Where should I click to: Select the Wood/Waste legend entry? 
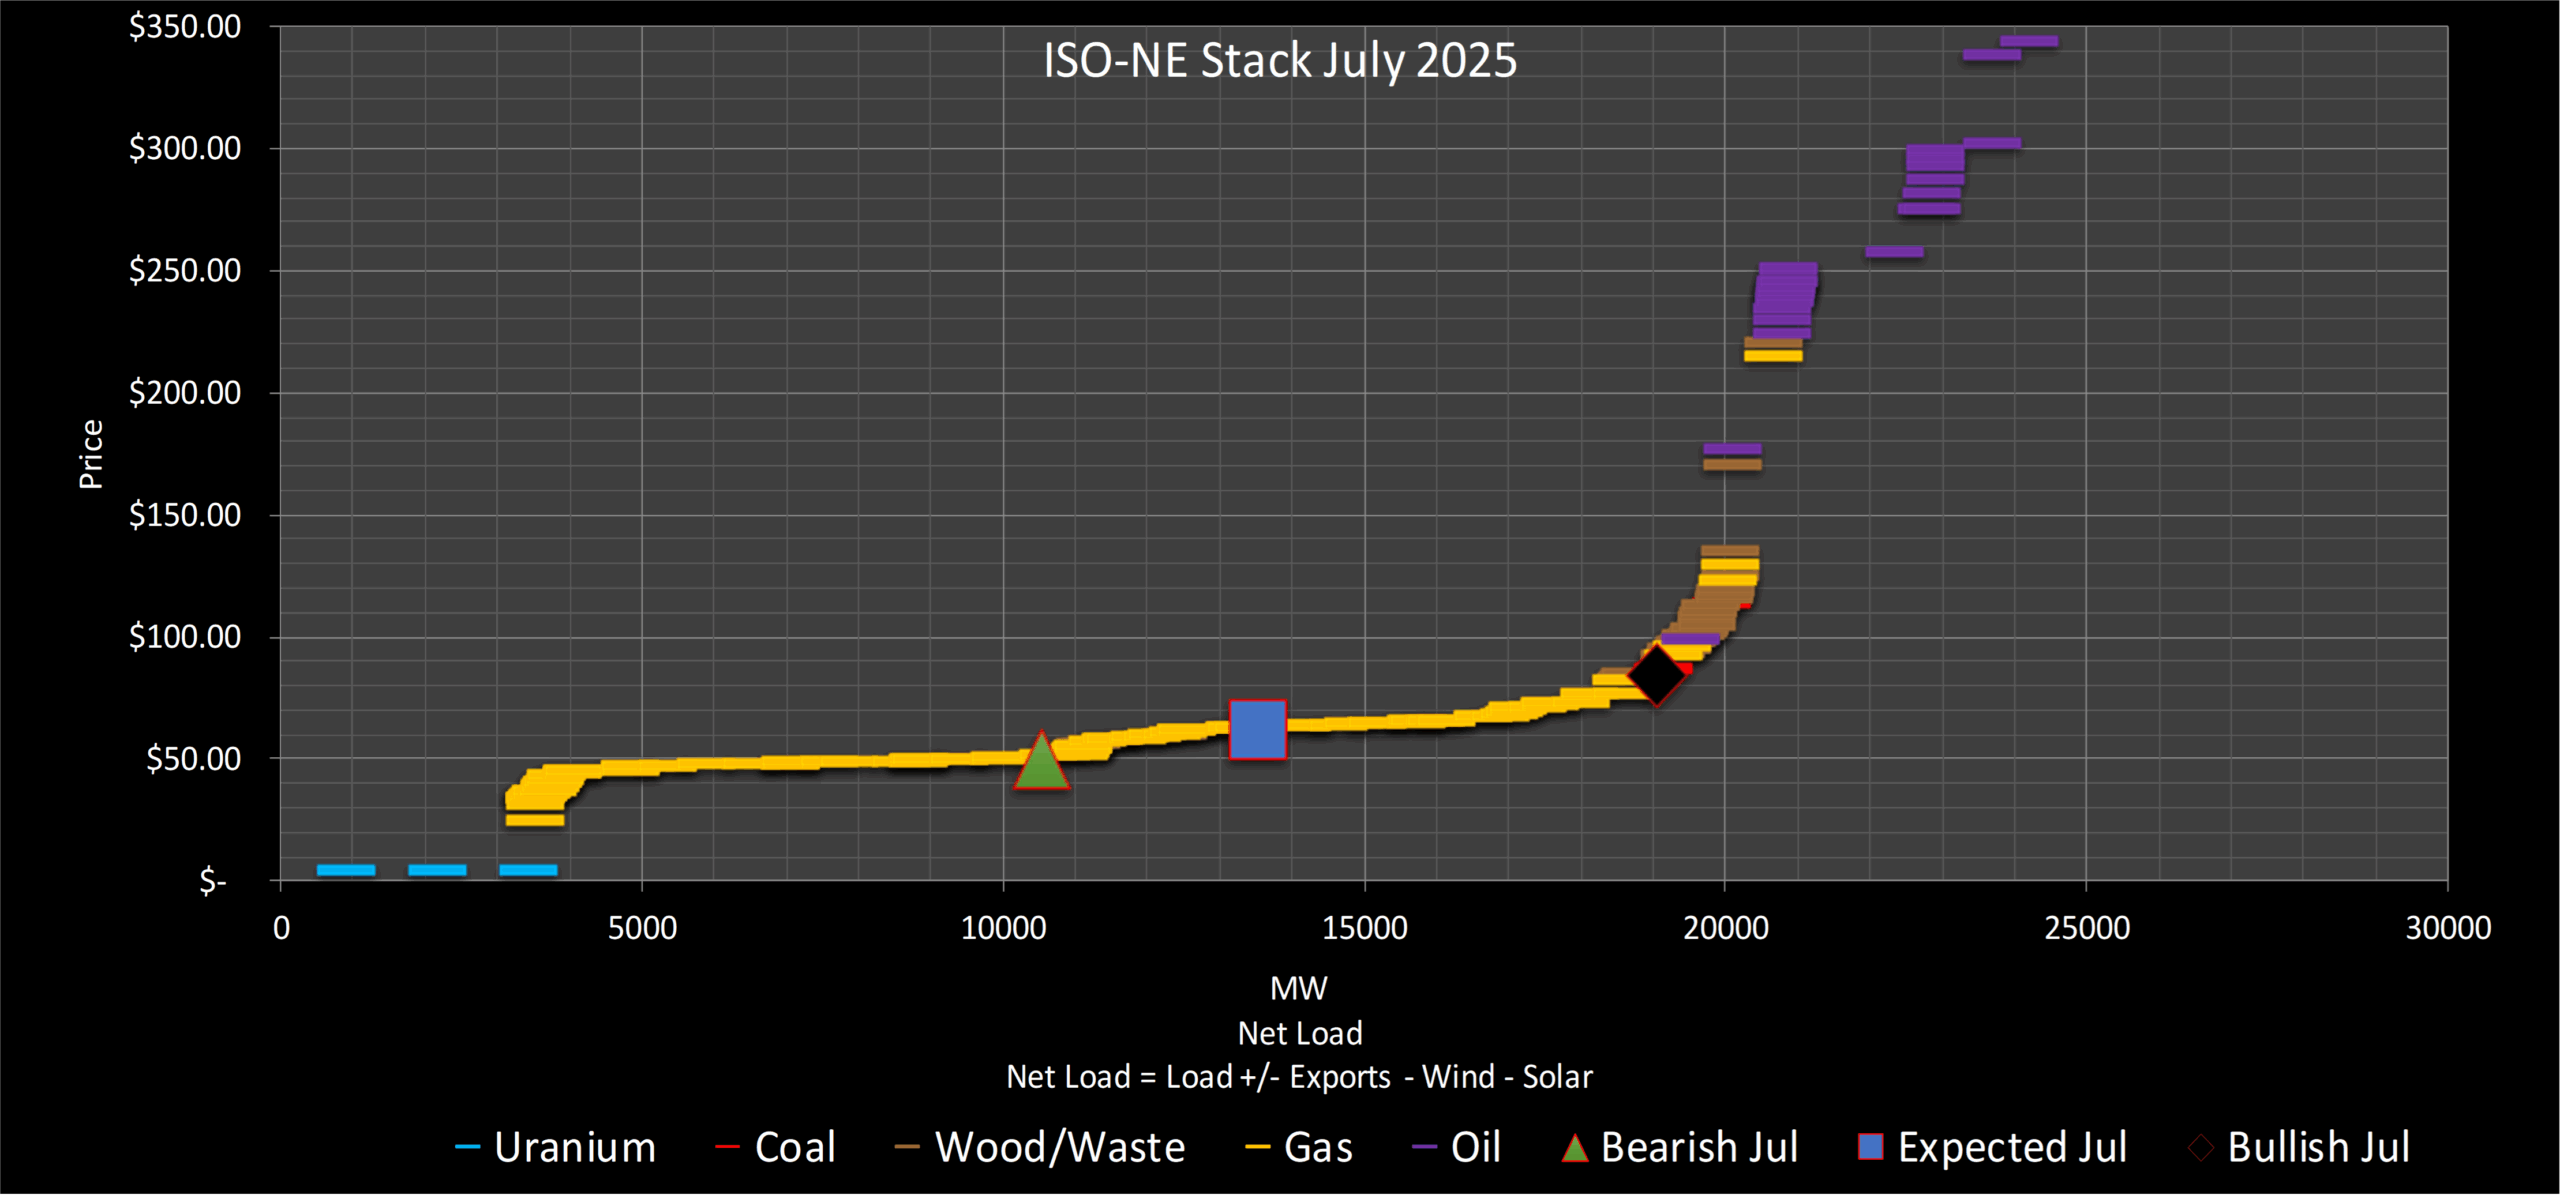[1059, 1147]
